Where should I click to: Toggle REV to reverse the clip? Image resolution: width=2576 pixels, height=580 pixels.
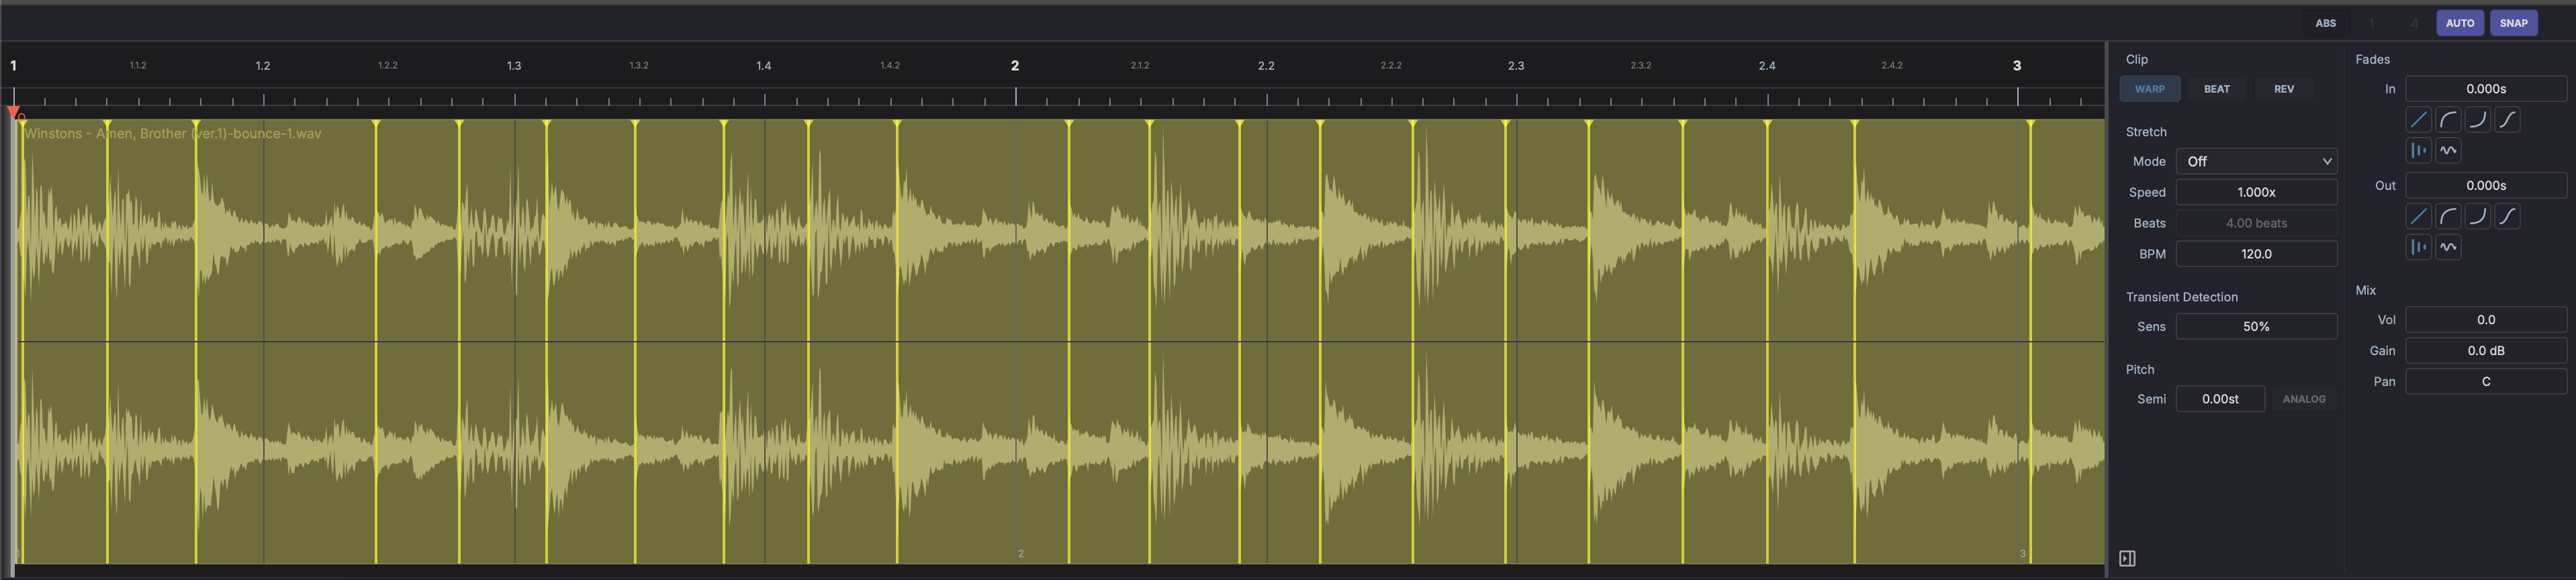(x=2284, y=89)
